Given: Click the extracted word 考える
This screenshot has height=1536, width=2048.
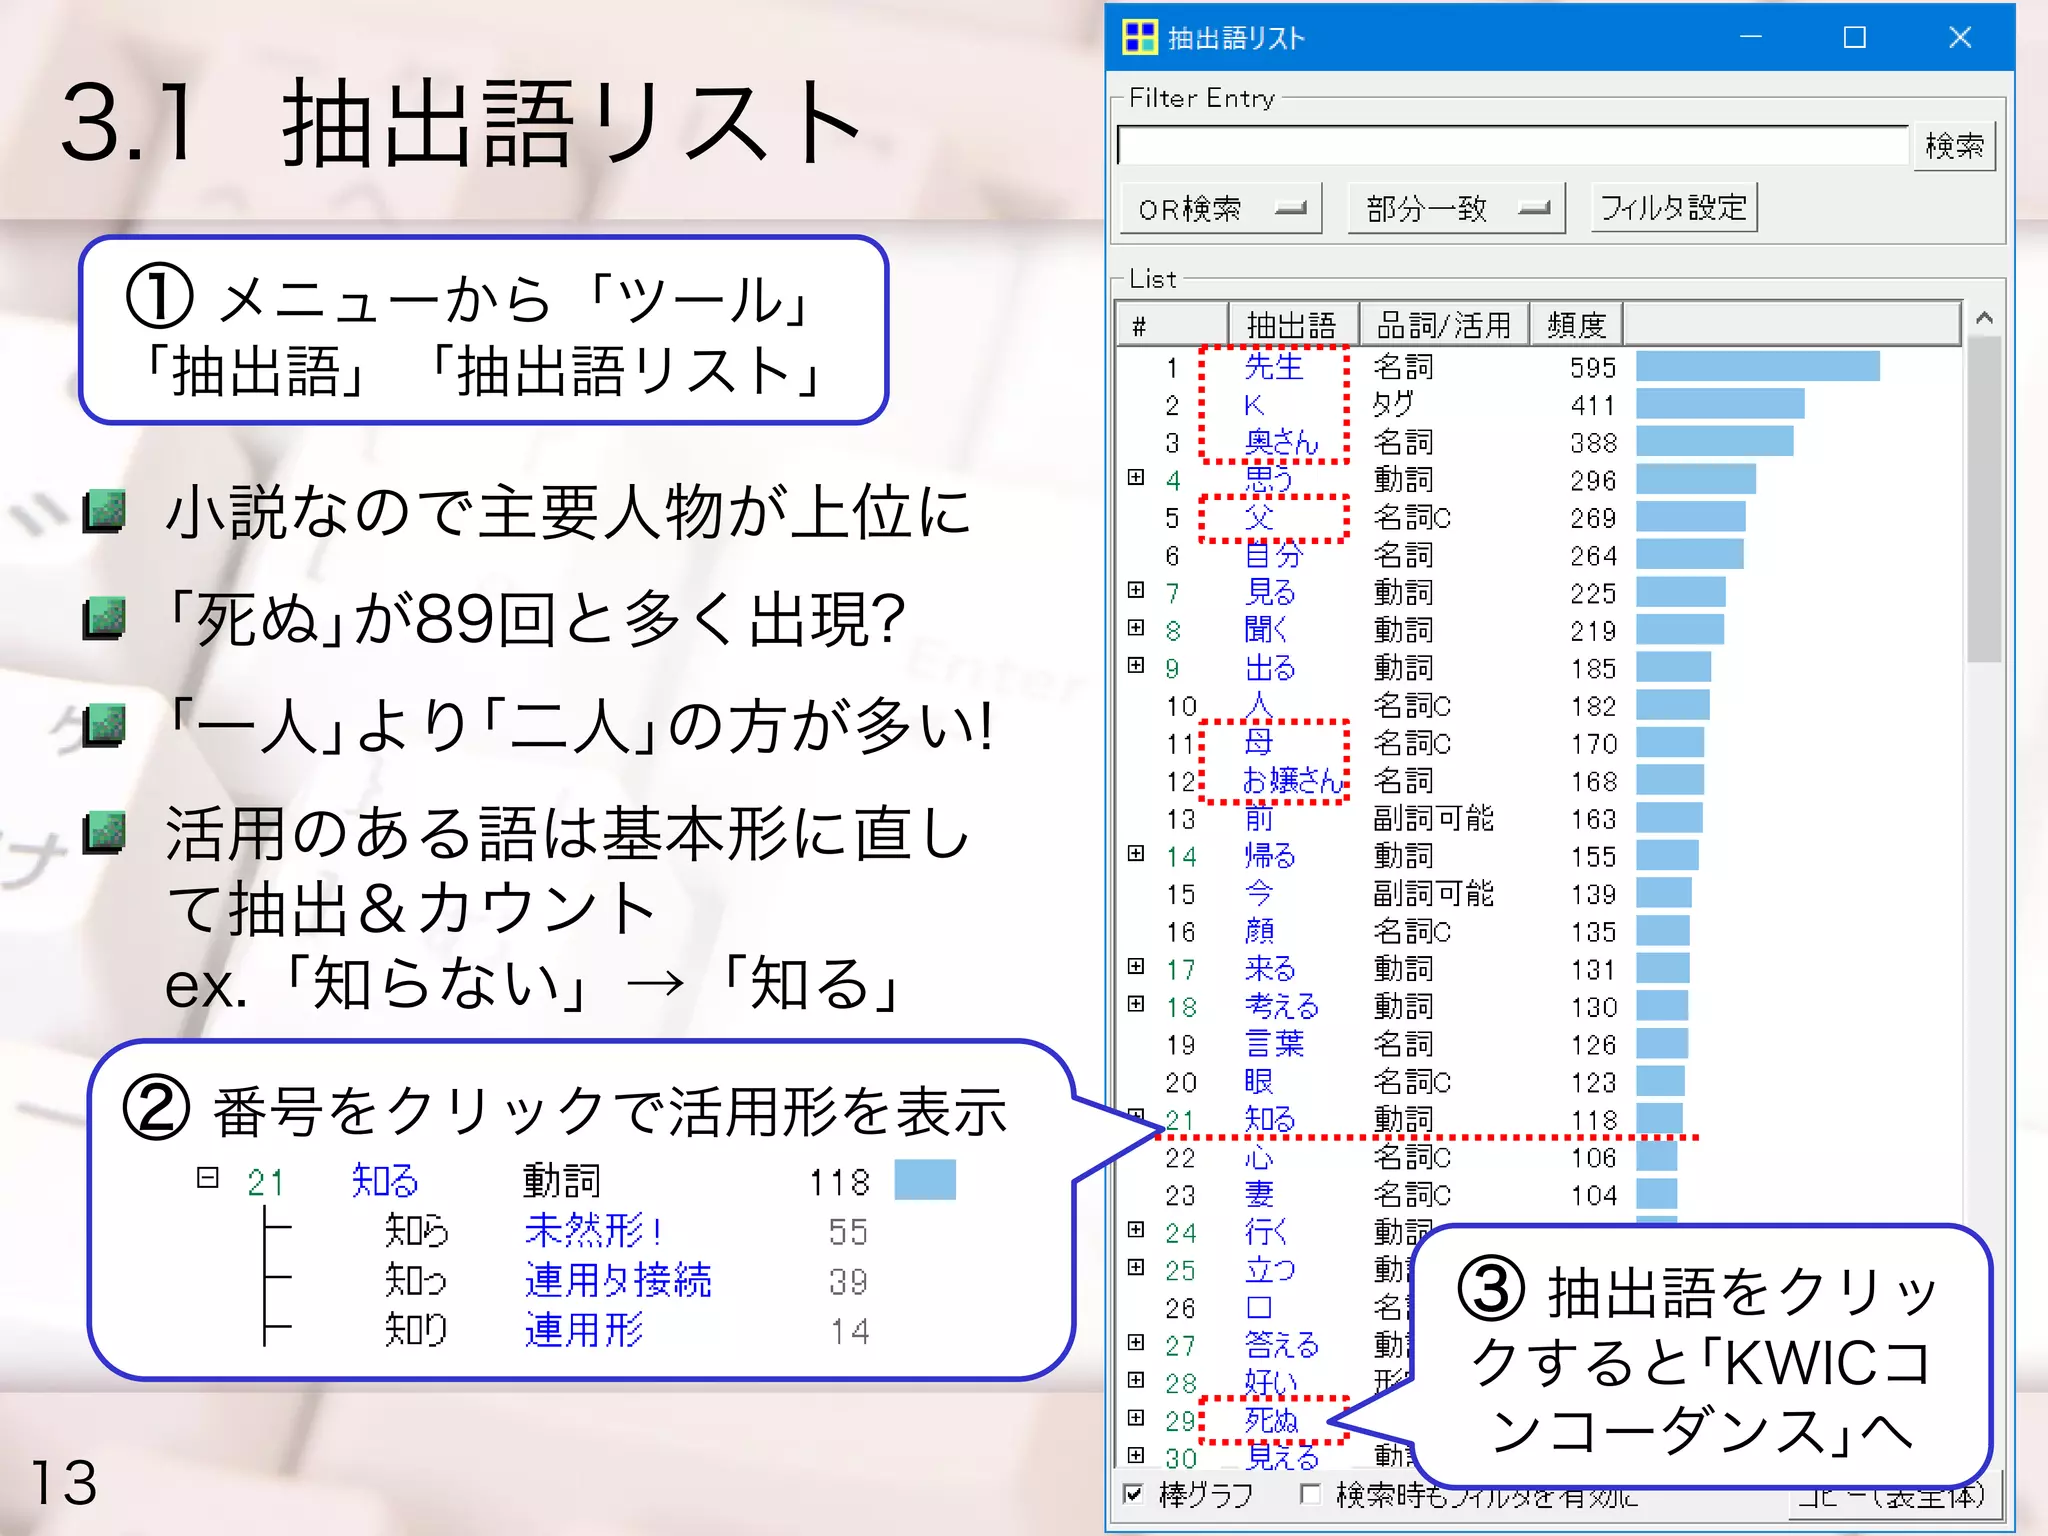Looking at the screenshot, I should (1282, 1006).
